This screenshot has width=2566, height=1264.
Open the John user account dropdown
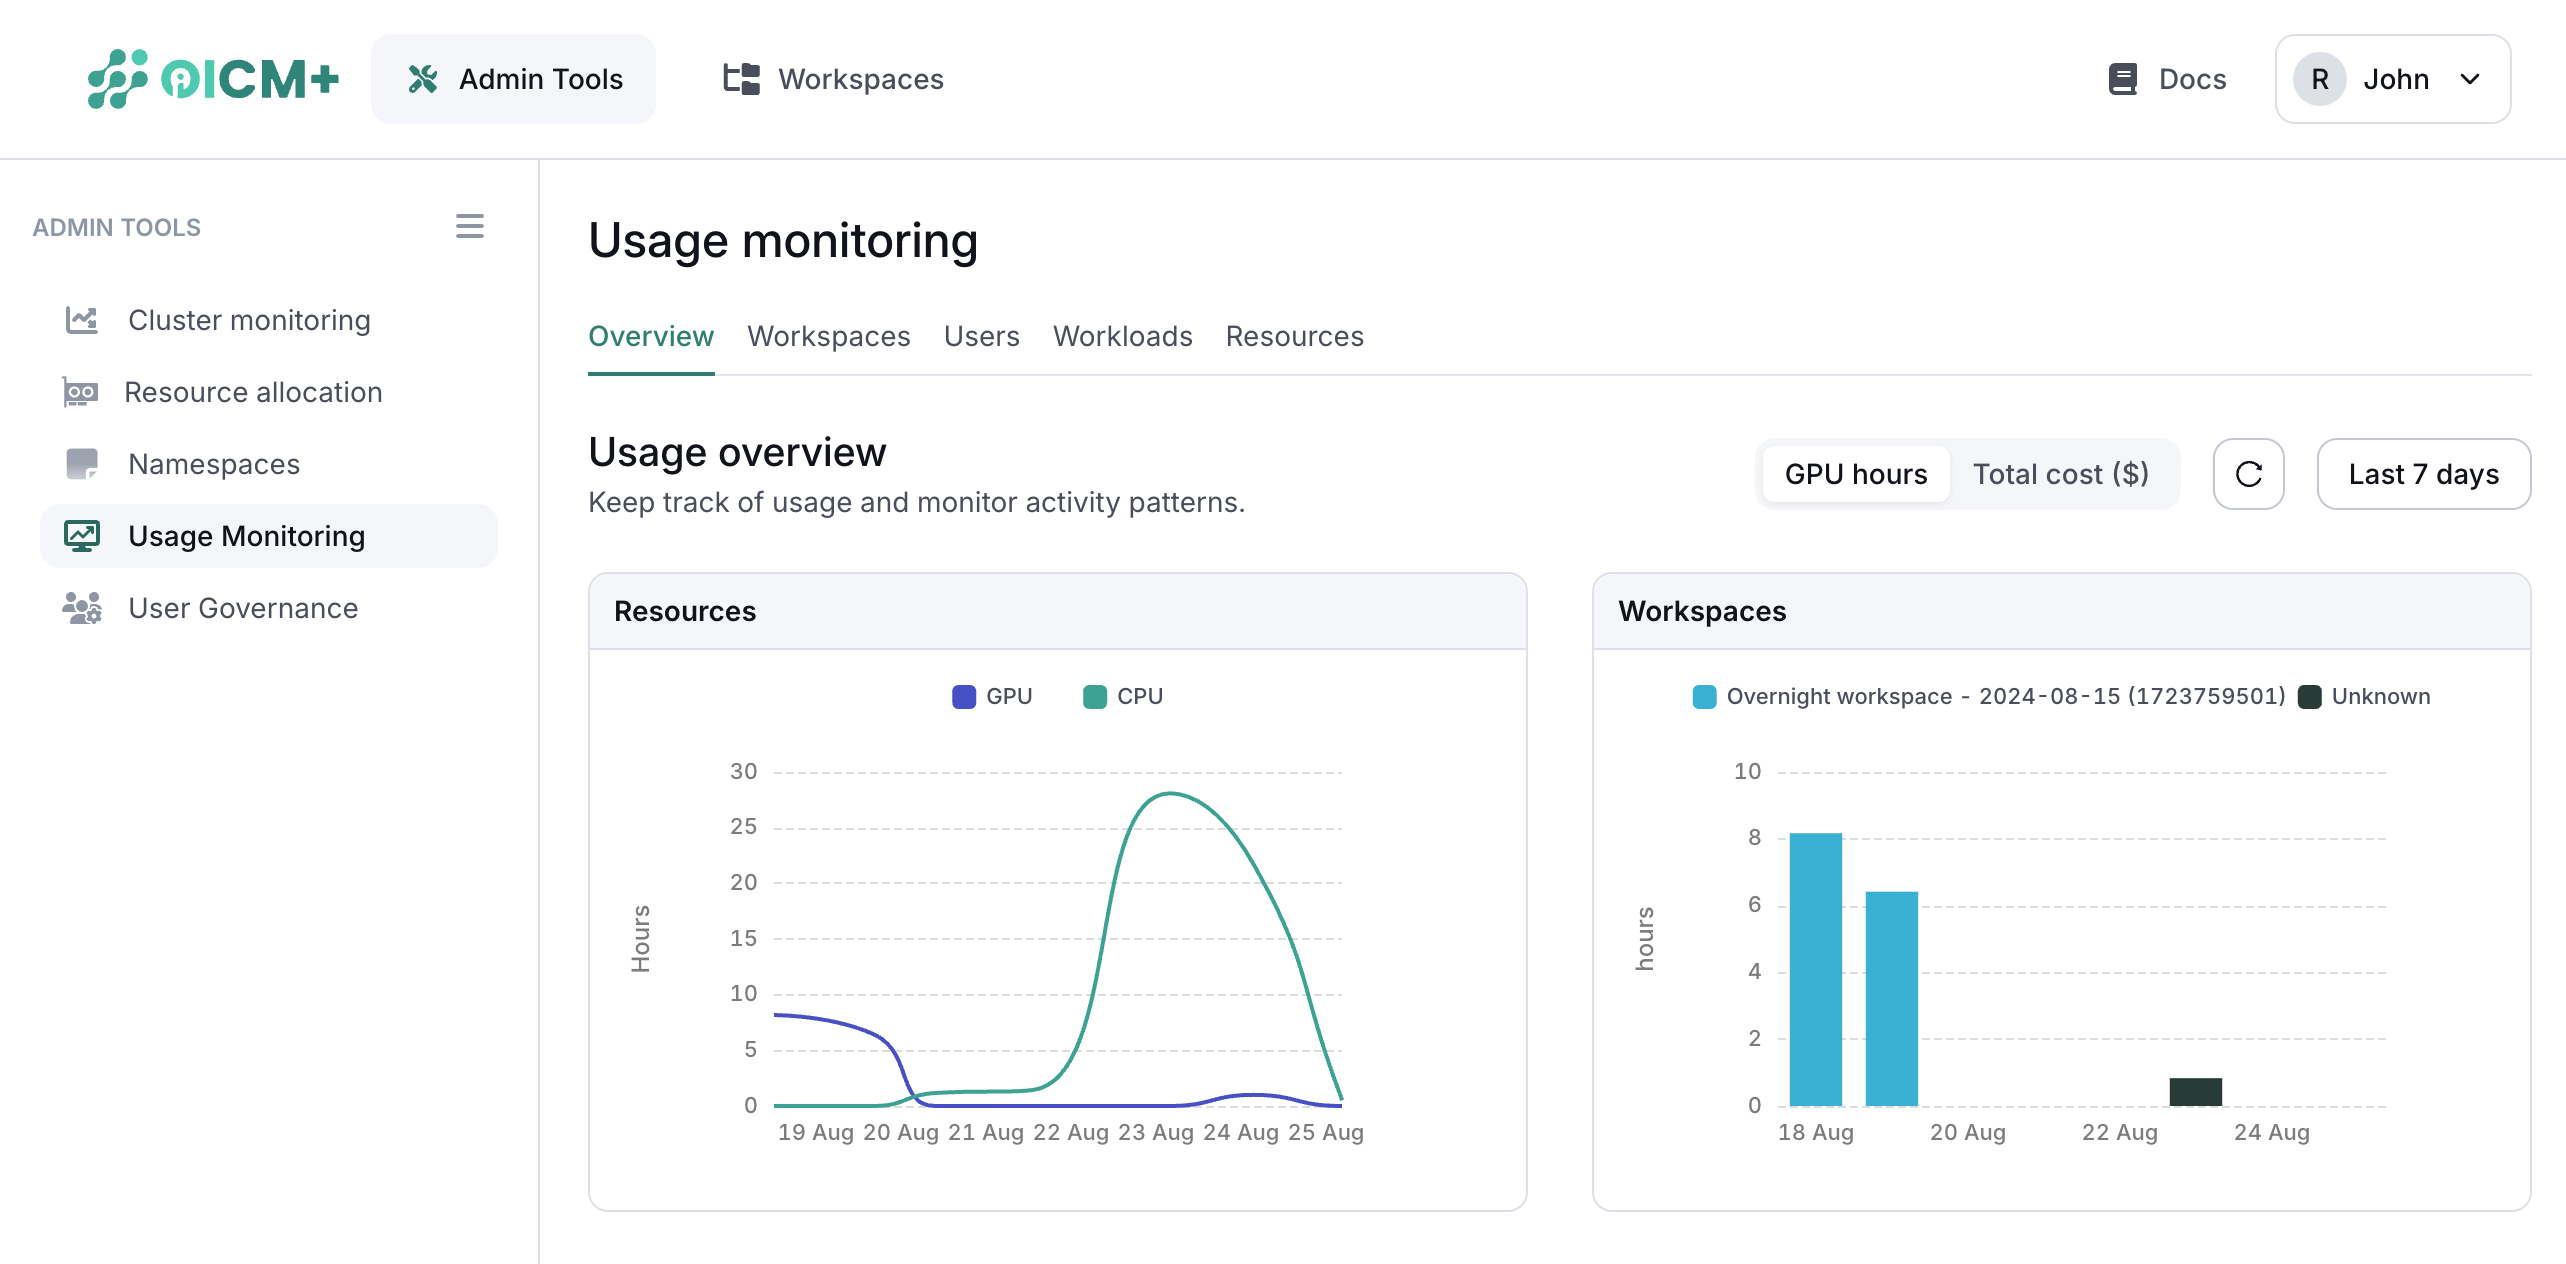2392,79
